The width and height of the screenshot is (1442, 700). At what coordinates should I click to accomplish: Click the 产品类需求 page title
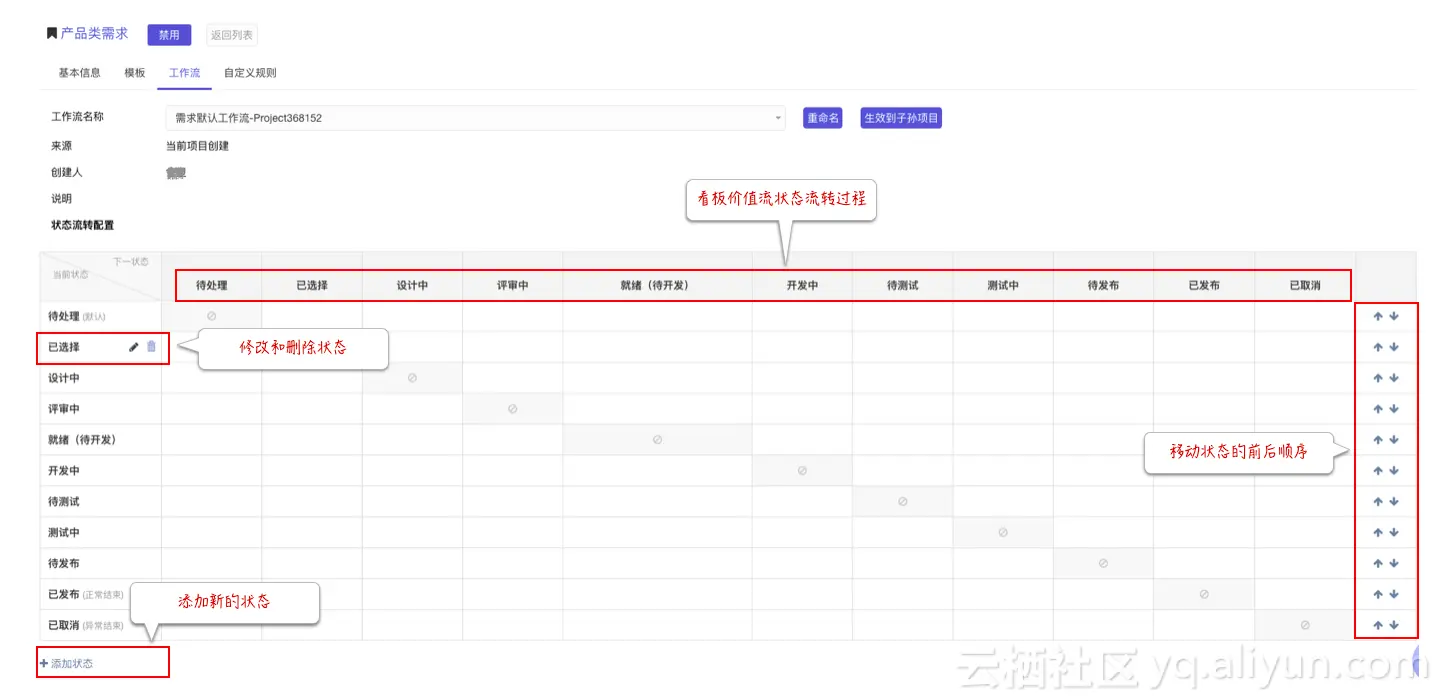tap(94, 34)
